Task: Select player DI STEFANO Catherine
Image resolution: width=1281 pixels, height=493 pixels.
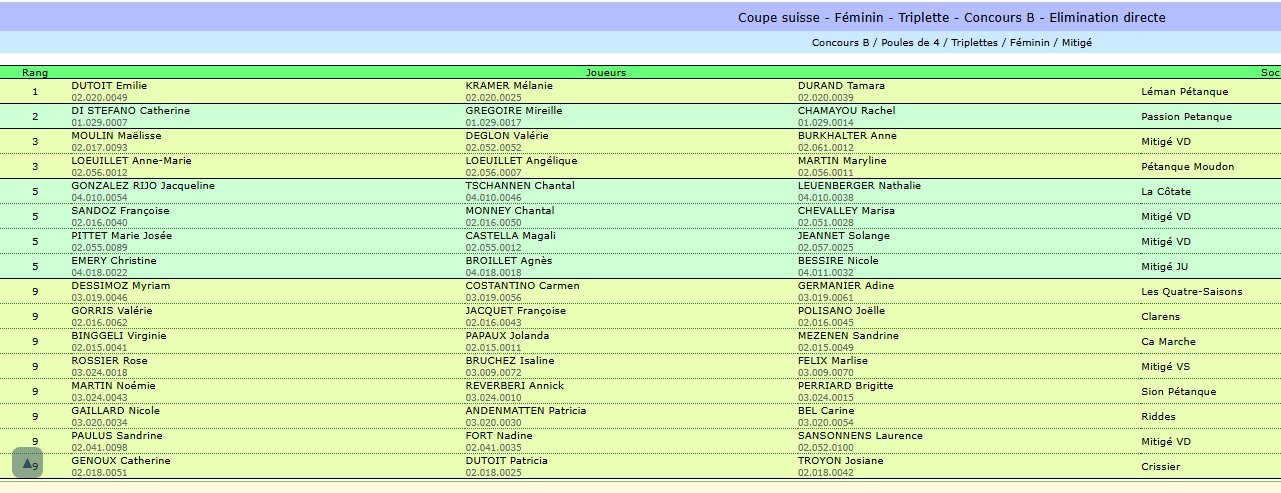Action: 130,111
